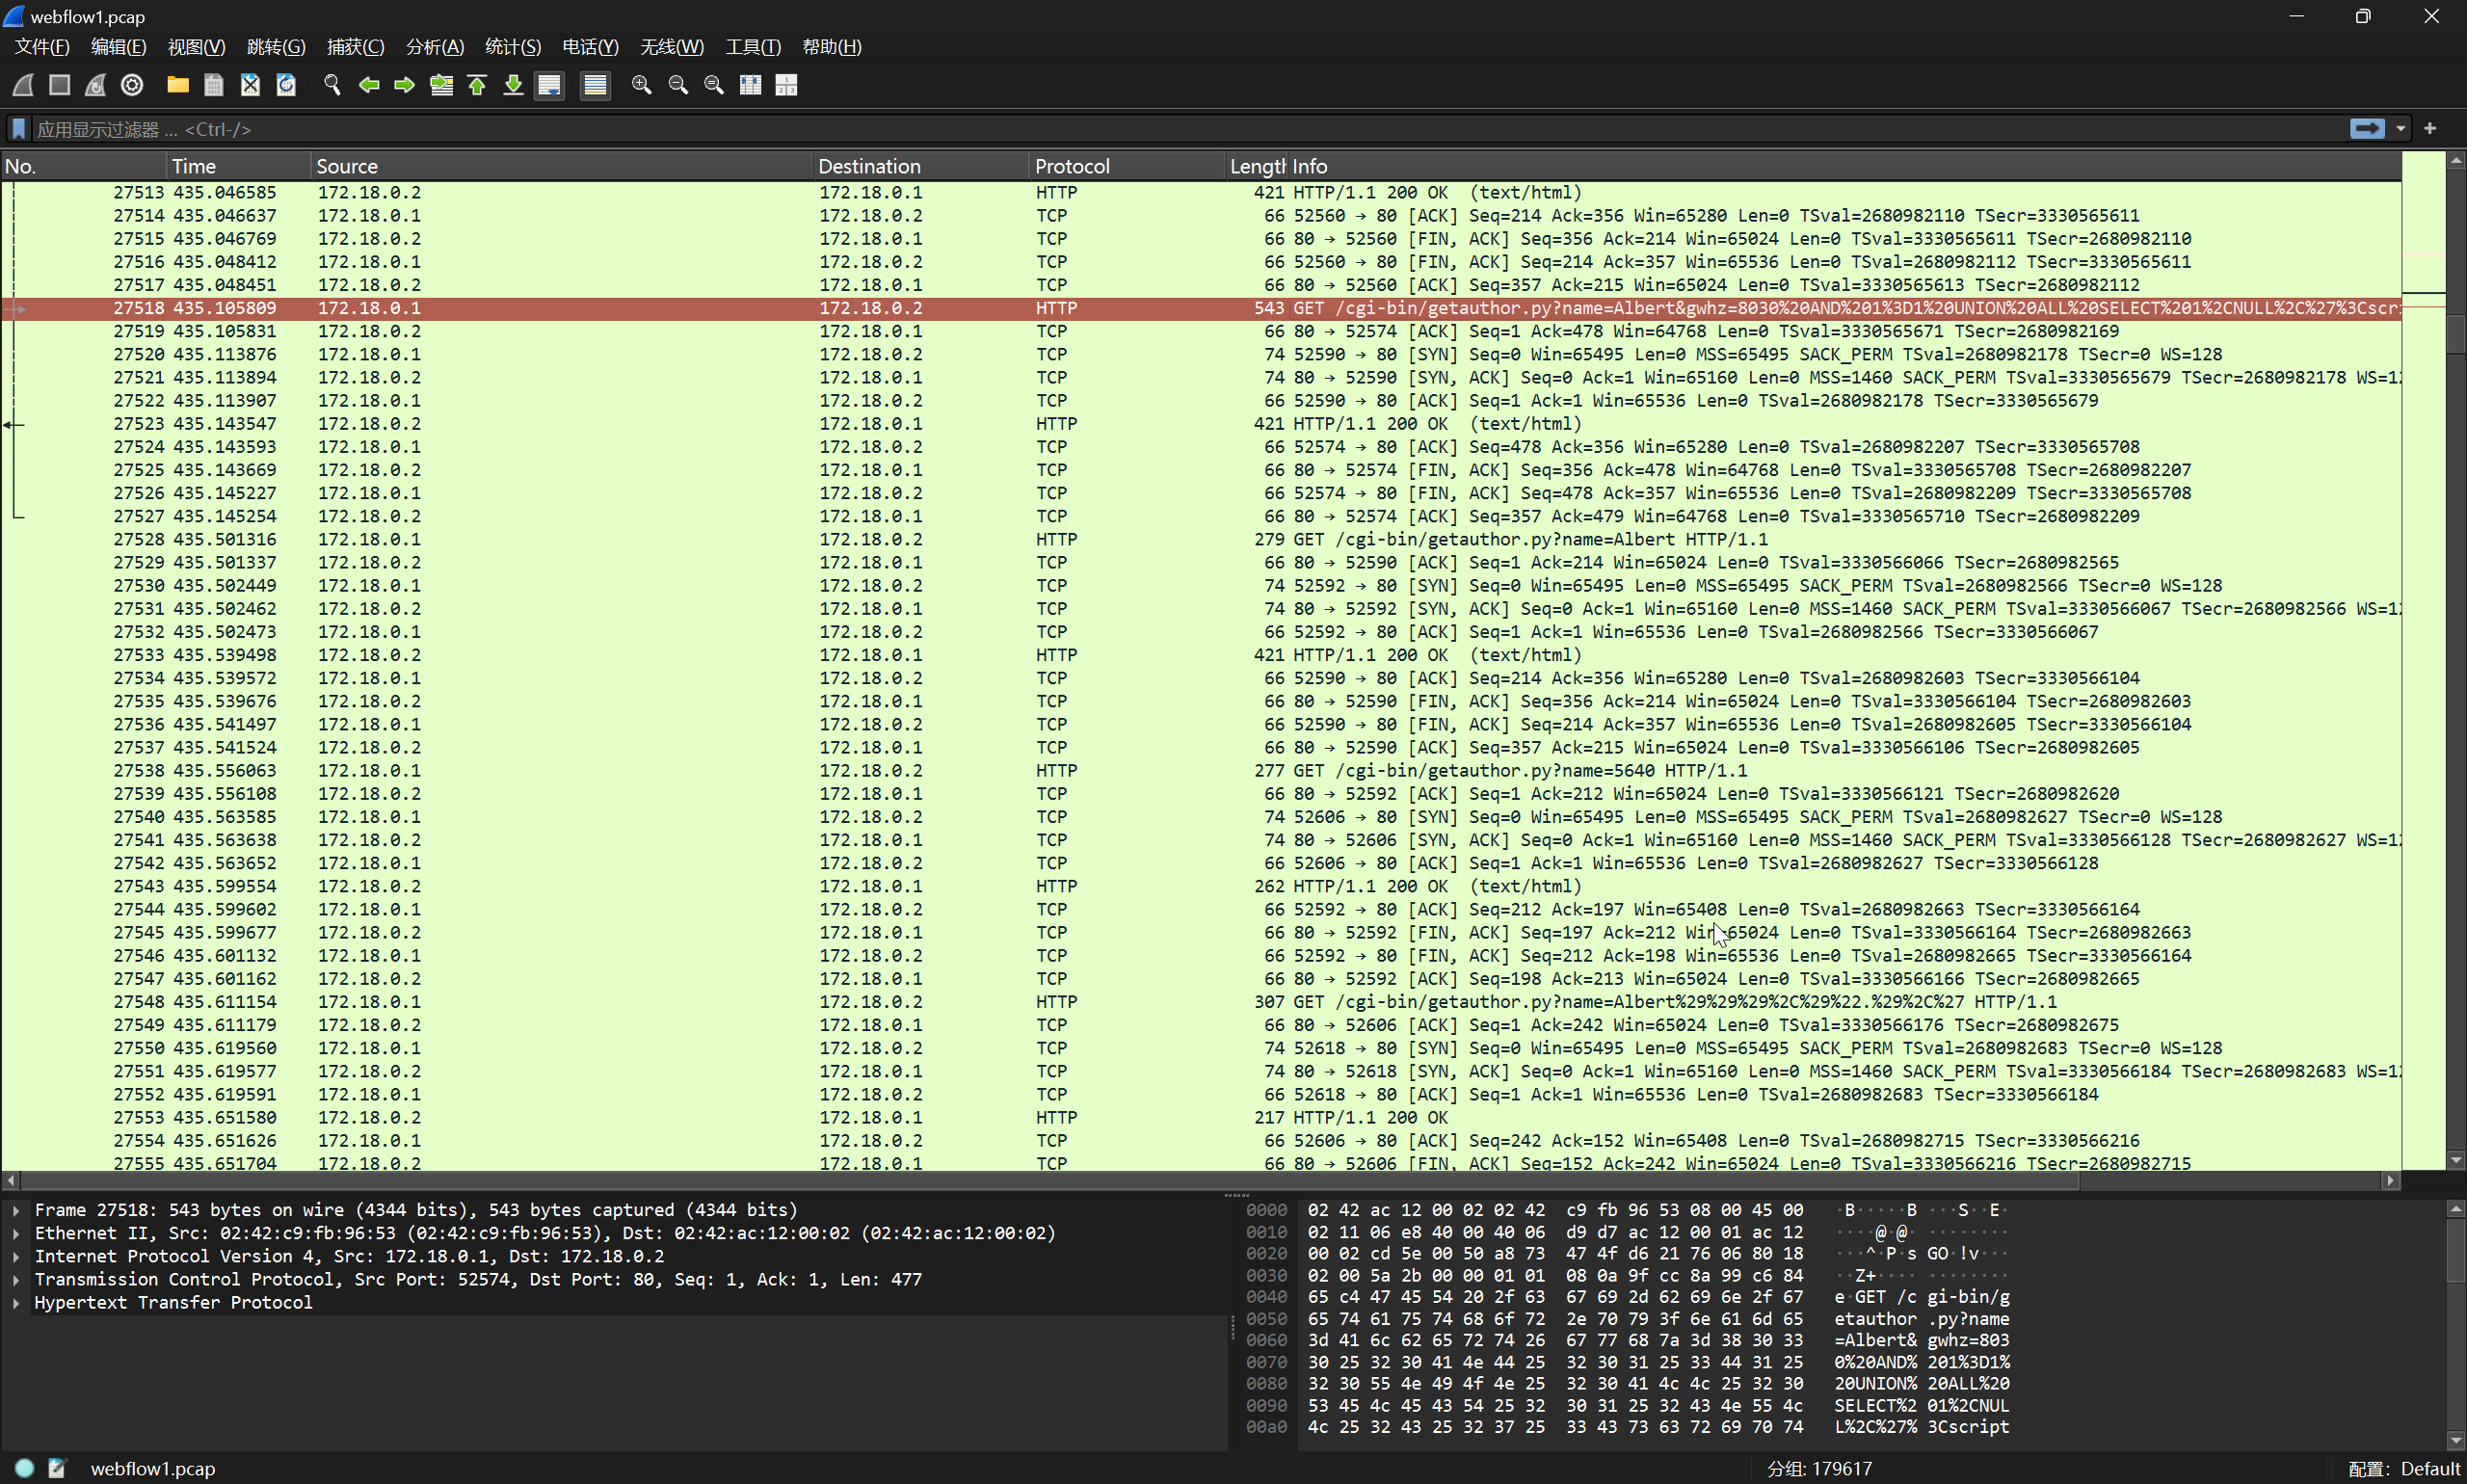Go to a specific packet

[441, 85]
